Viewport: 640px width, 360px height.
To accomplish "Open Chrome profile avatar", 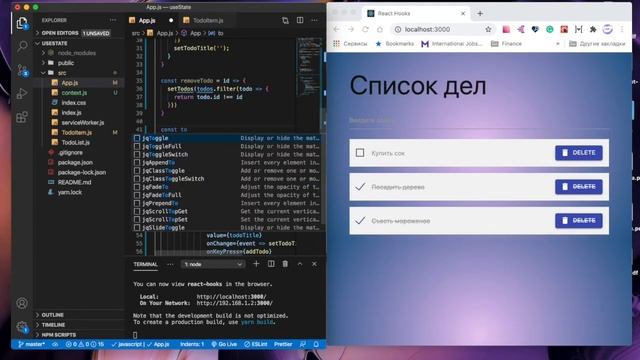I will [607, 29].
